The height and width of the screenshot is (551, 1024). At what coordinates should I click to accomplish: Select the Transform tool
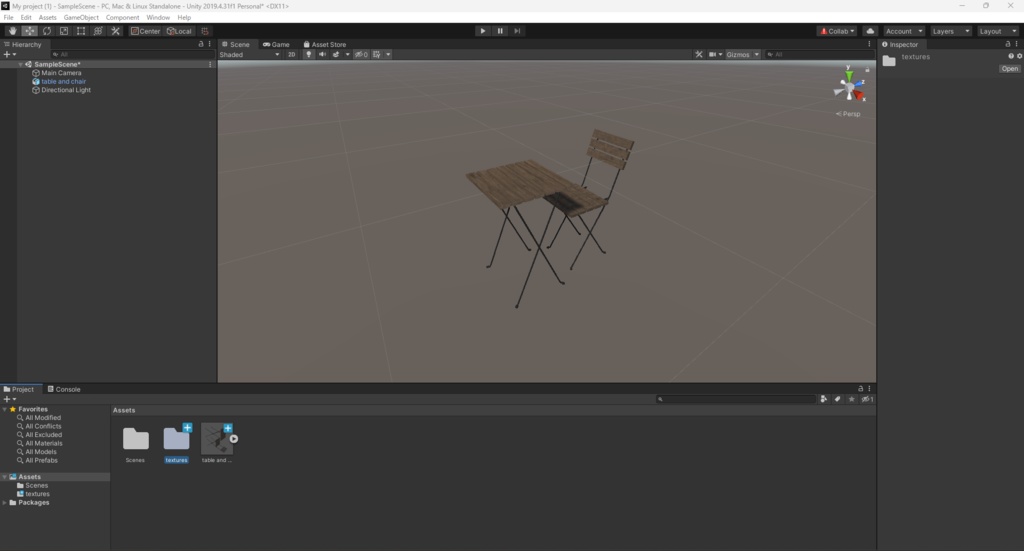pos(98,31)
